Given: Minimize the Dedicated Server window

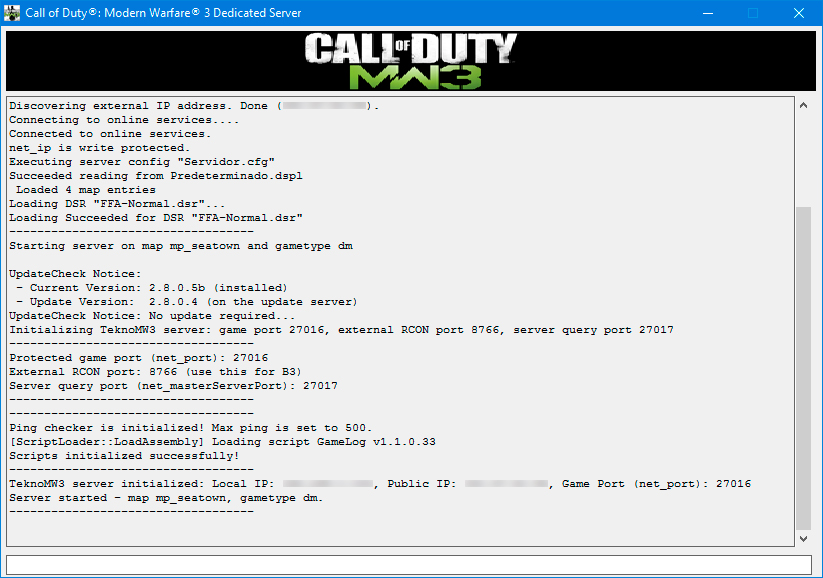Looking at the screenshot, I should pos(708,13).
